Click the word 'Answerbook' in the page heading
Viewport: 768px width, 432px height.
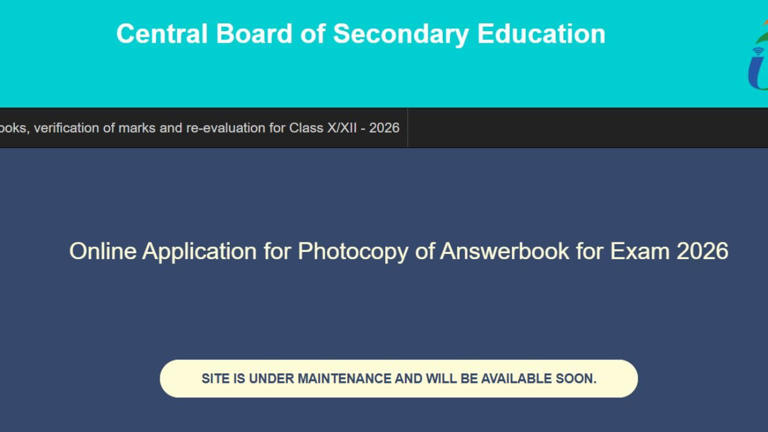click(x=504, y=251)
